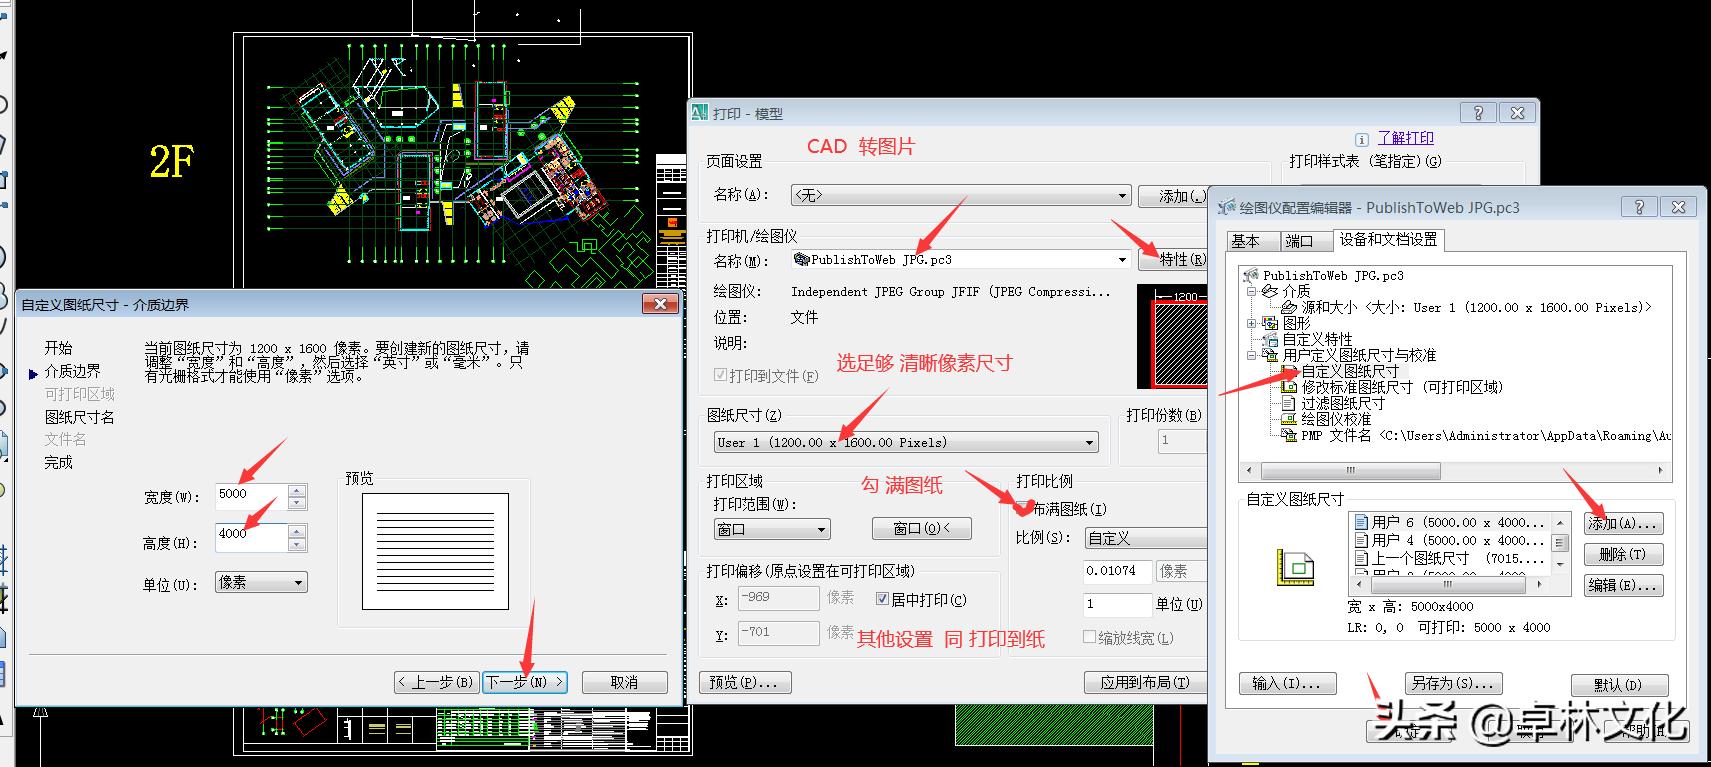Click the 下一步(N) button

(525, 682)
